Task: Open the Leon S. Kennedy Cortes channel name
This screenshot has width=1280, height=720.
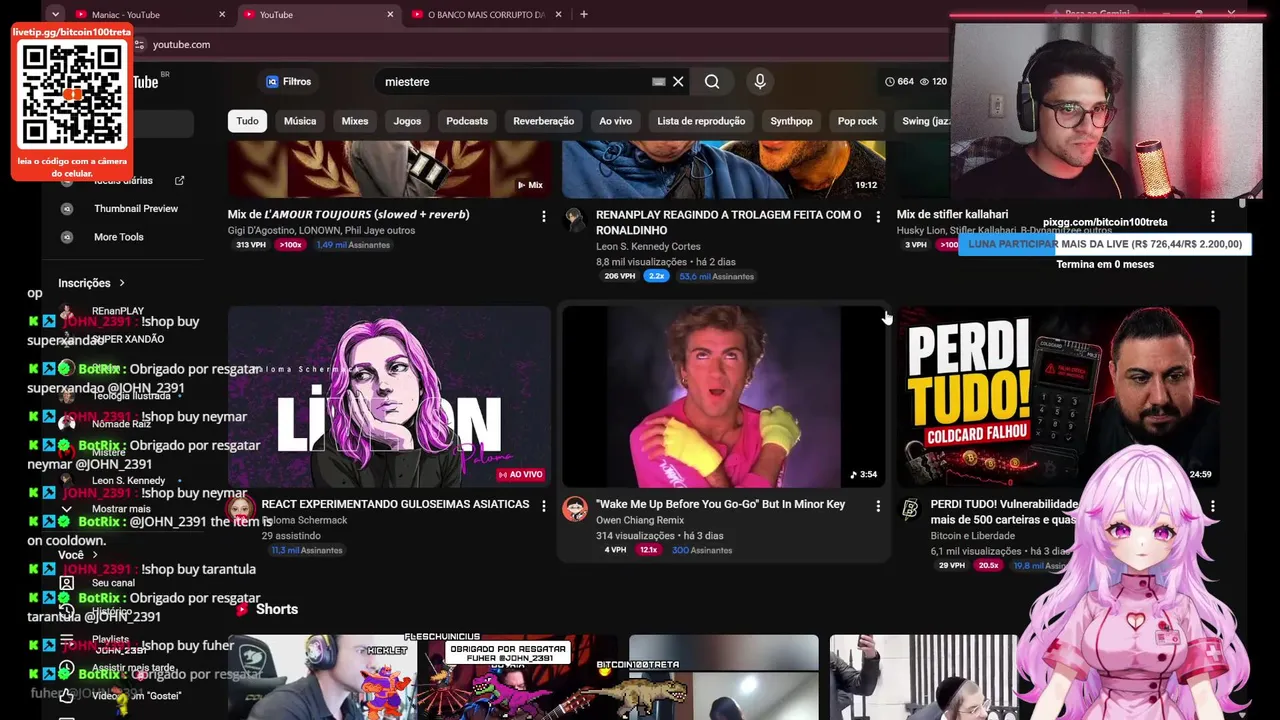Action: coord(648,246)
